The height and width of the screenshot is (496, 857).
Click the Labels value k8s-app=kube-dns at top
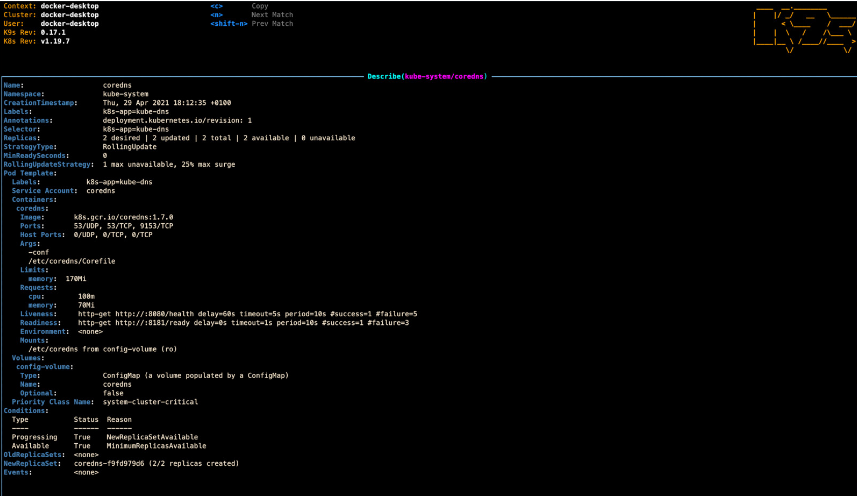click(136, 111)
